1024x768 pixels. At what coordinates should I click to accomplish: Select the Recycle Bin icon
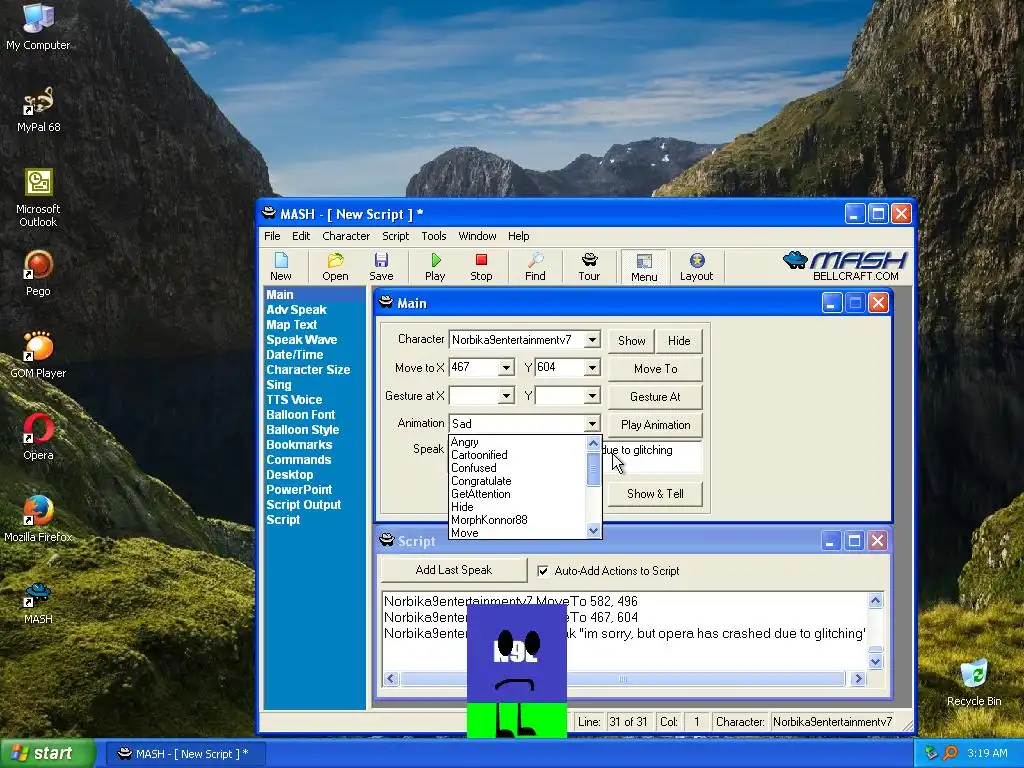click(x=974, y=683)
